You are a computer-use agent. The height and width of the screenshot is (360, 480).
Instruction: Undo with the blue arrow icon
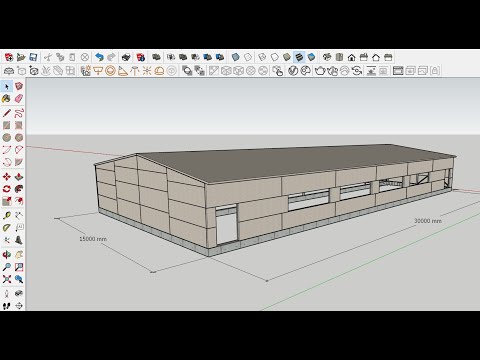point(99,57)
